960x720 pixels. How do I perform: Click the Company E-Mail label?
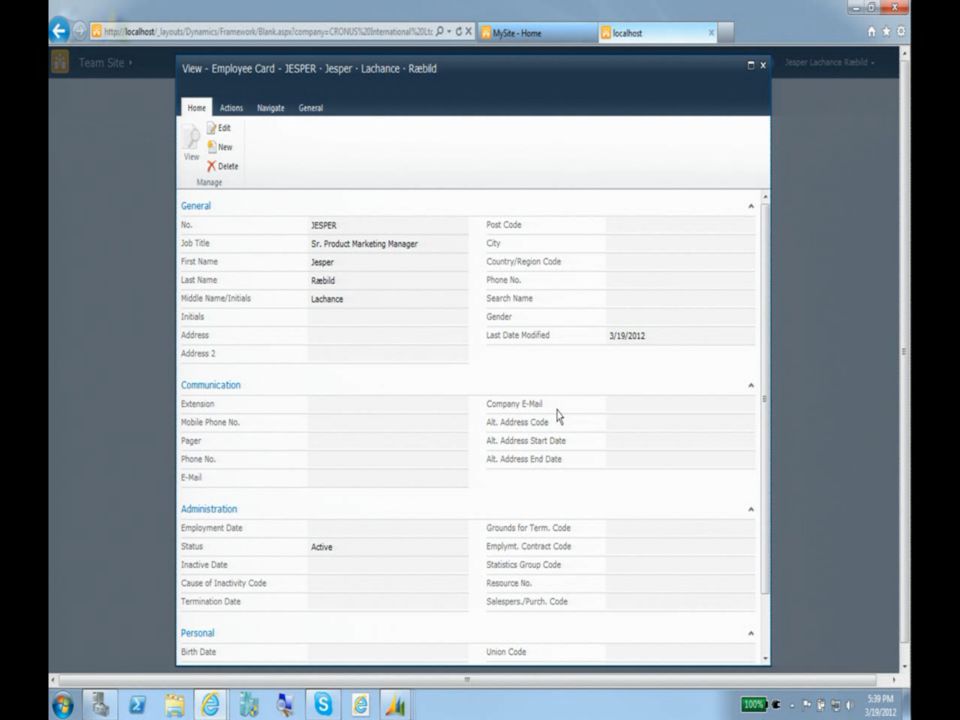click(x=514, y=404)
